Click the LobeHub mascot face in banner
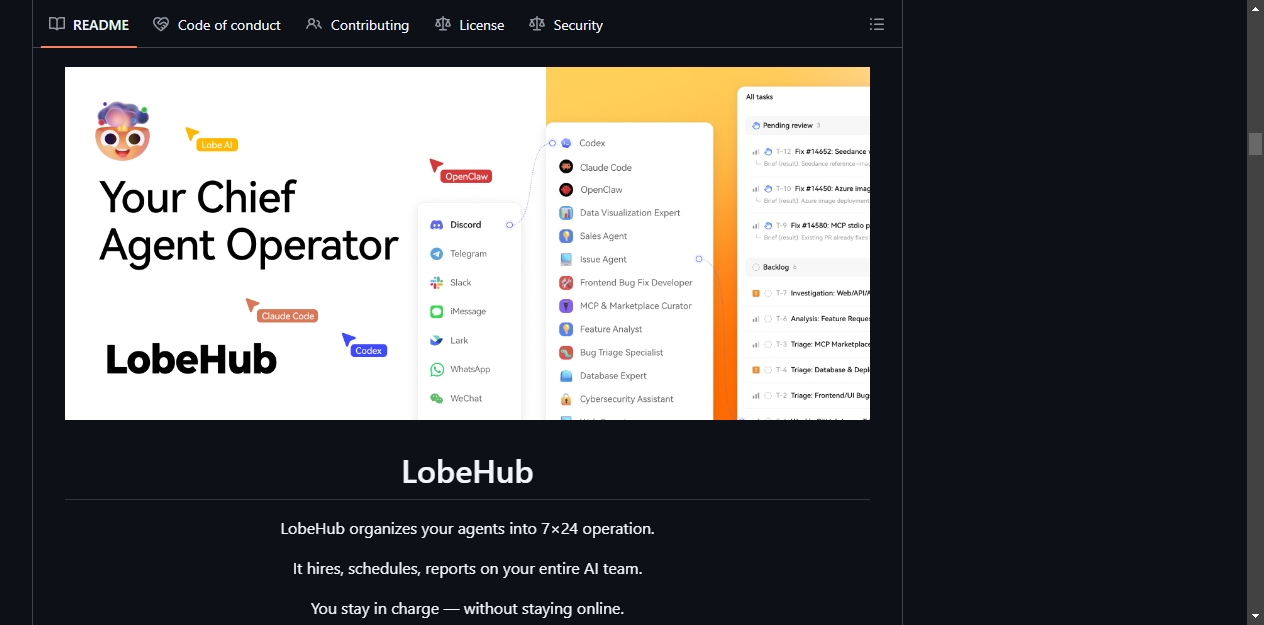 pos(122,131)
